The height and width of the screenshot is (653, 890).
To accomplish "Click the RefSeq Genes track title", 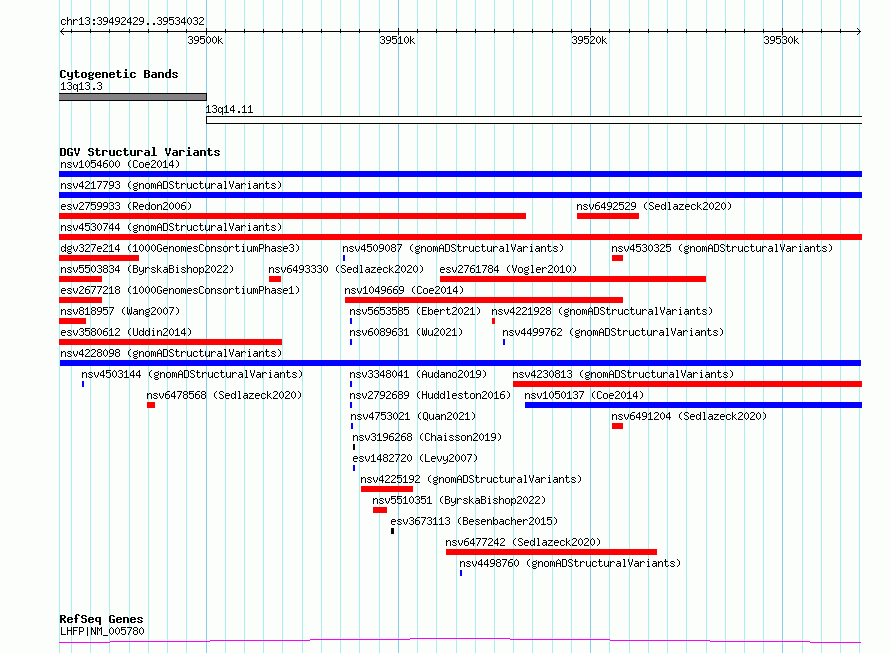I will tap(101, 619).
